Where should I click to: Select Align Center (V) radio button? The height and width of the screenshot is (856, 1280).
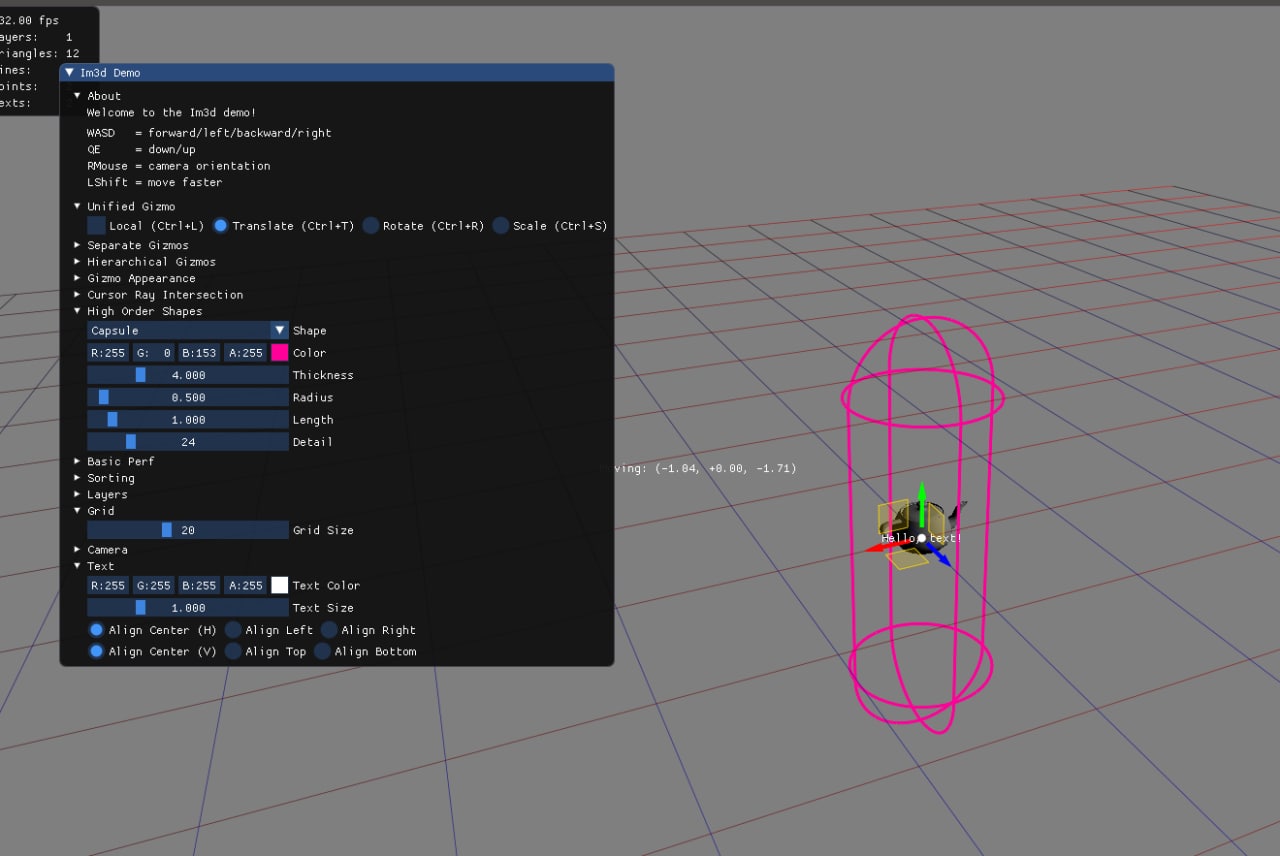click(x=96, y=651)
